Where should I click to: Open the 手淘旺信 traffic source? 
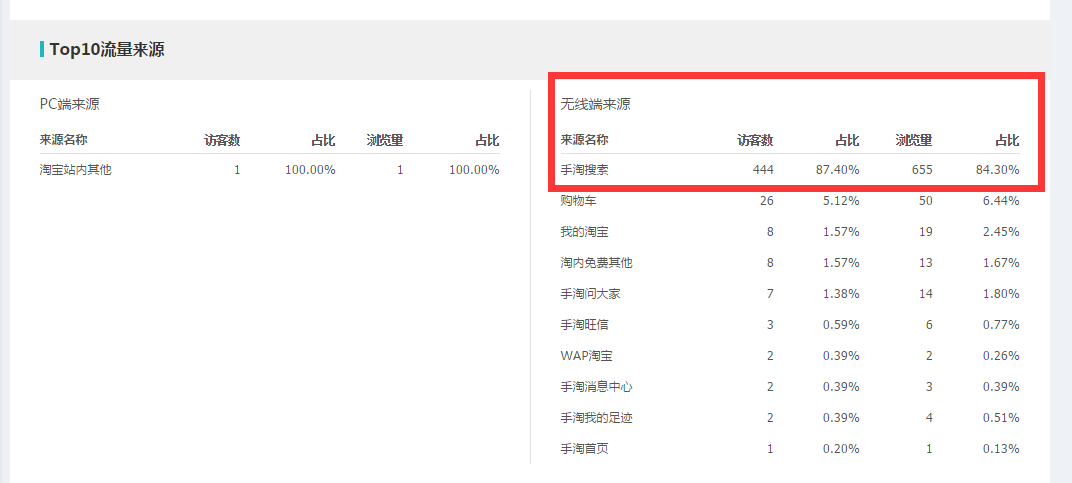[x=584, y=325]
